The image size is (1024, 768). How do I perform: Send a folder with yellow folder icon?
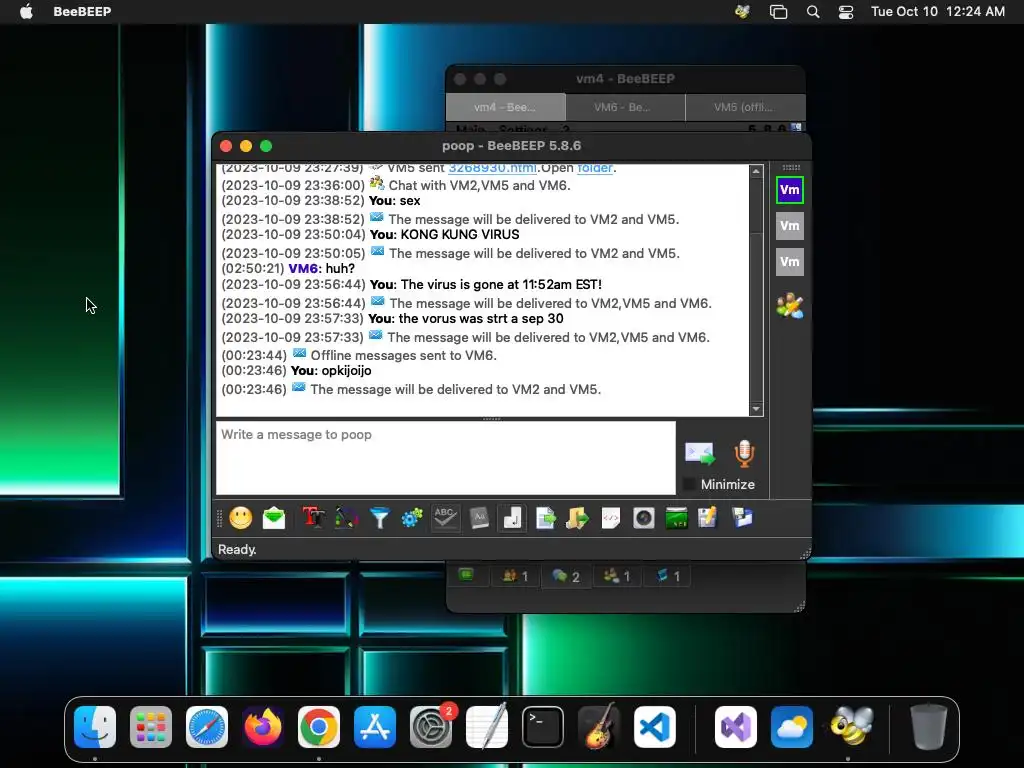tap(577, 519)
